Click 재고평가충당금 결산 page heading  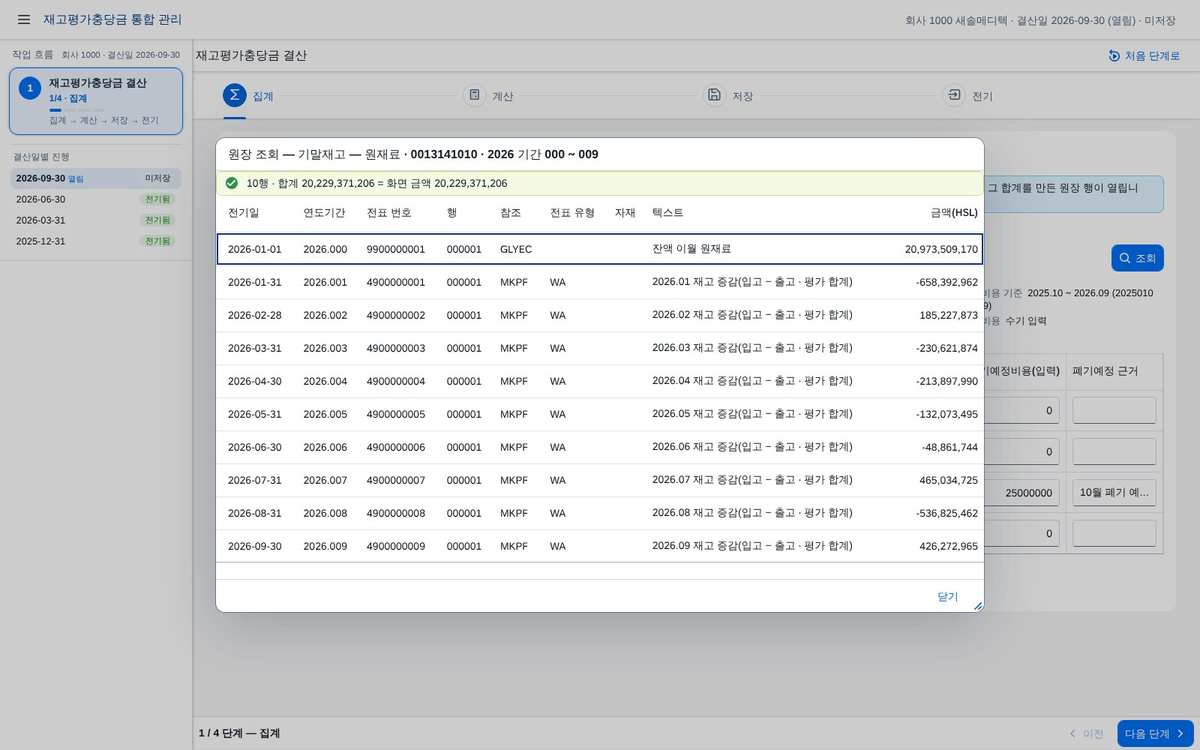[x=251, y=56]
